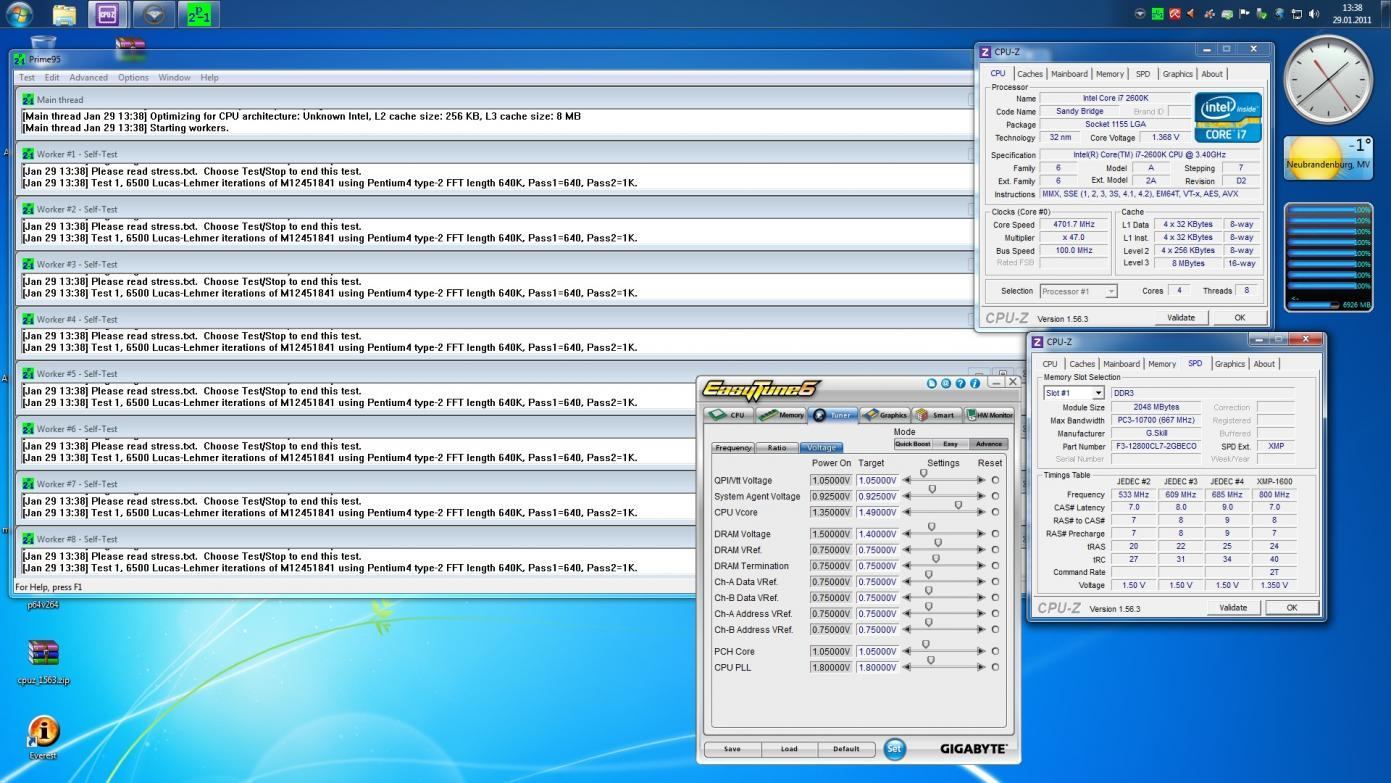Open the Recycle Bin desktop icon
Screen dimensions: 1391x783
click(43, 44)
